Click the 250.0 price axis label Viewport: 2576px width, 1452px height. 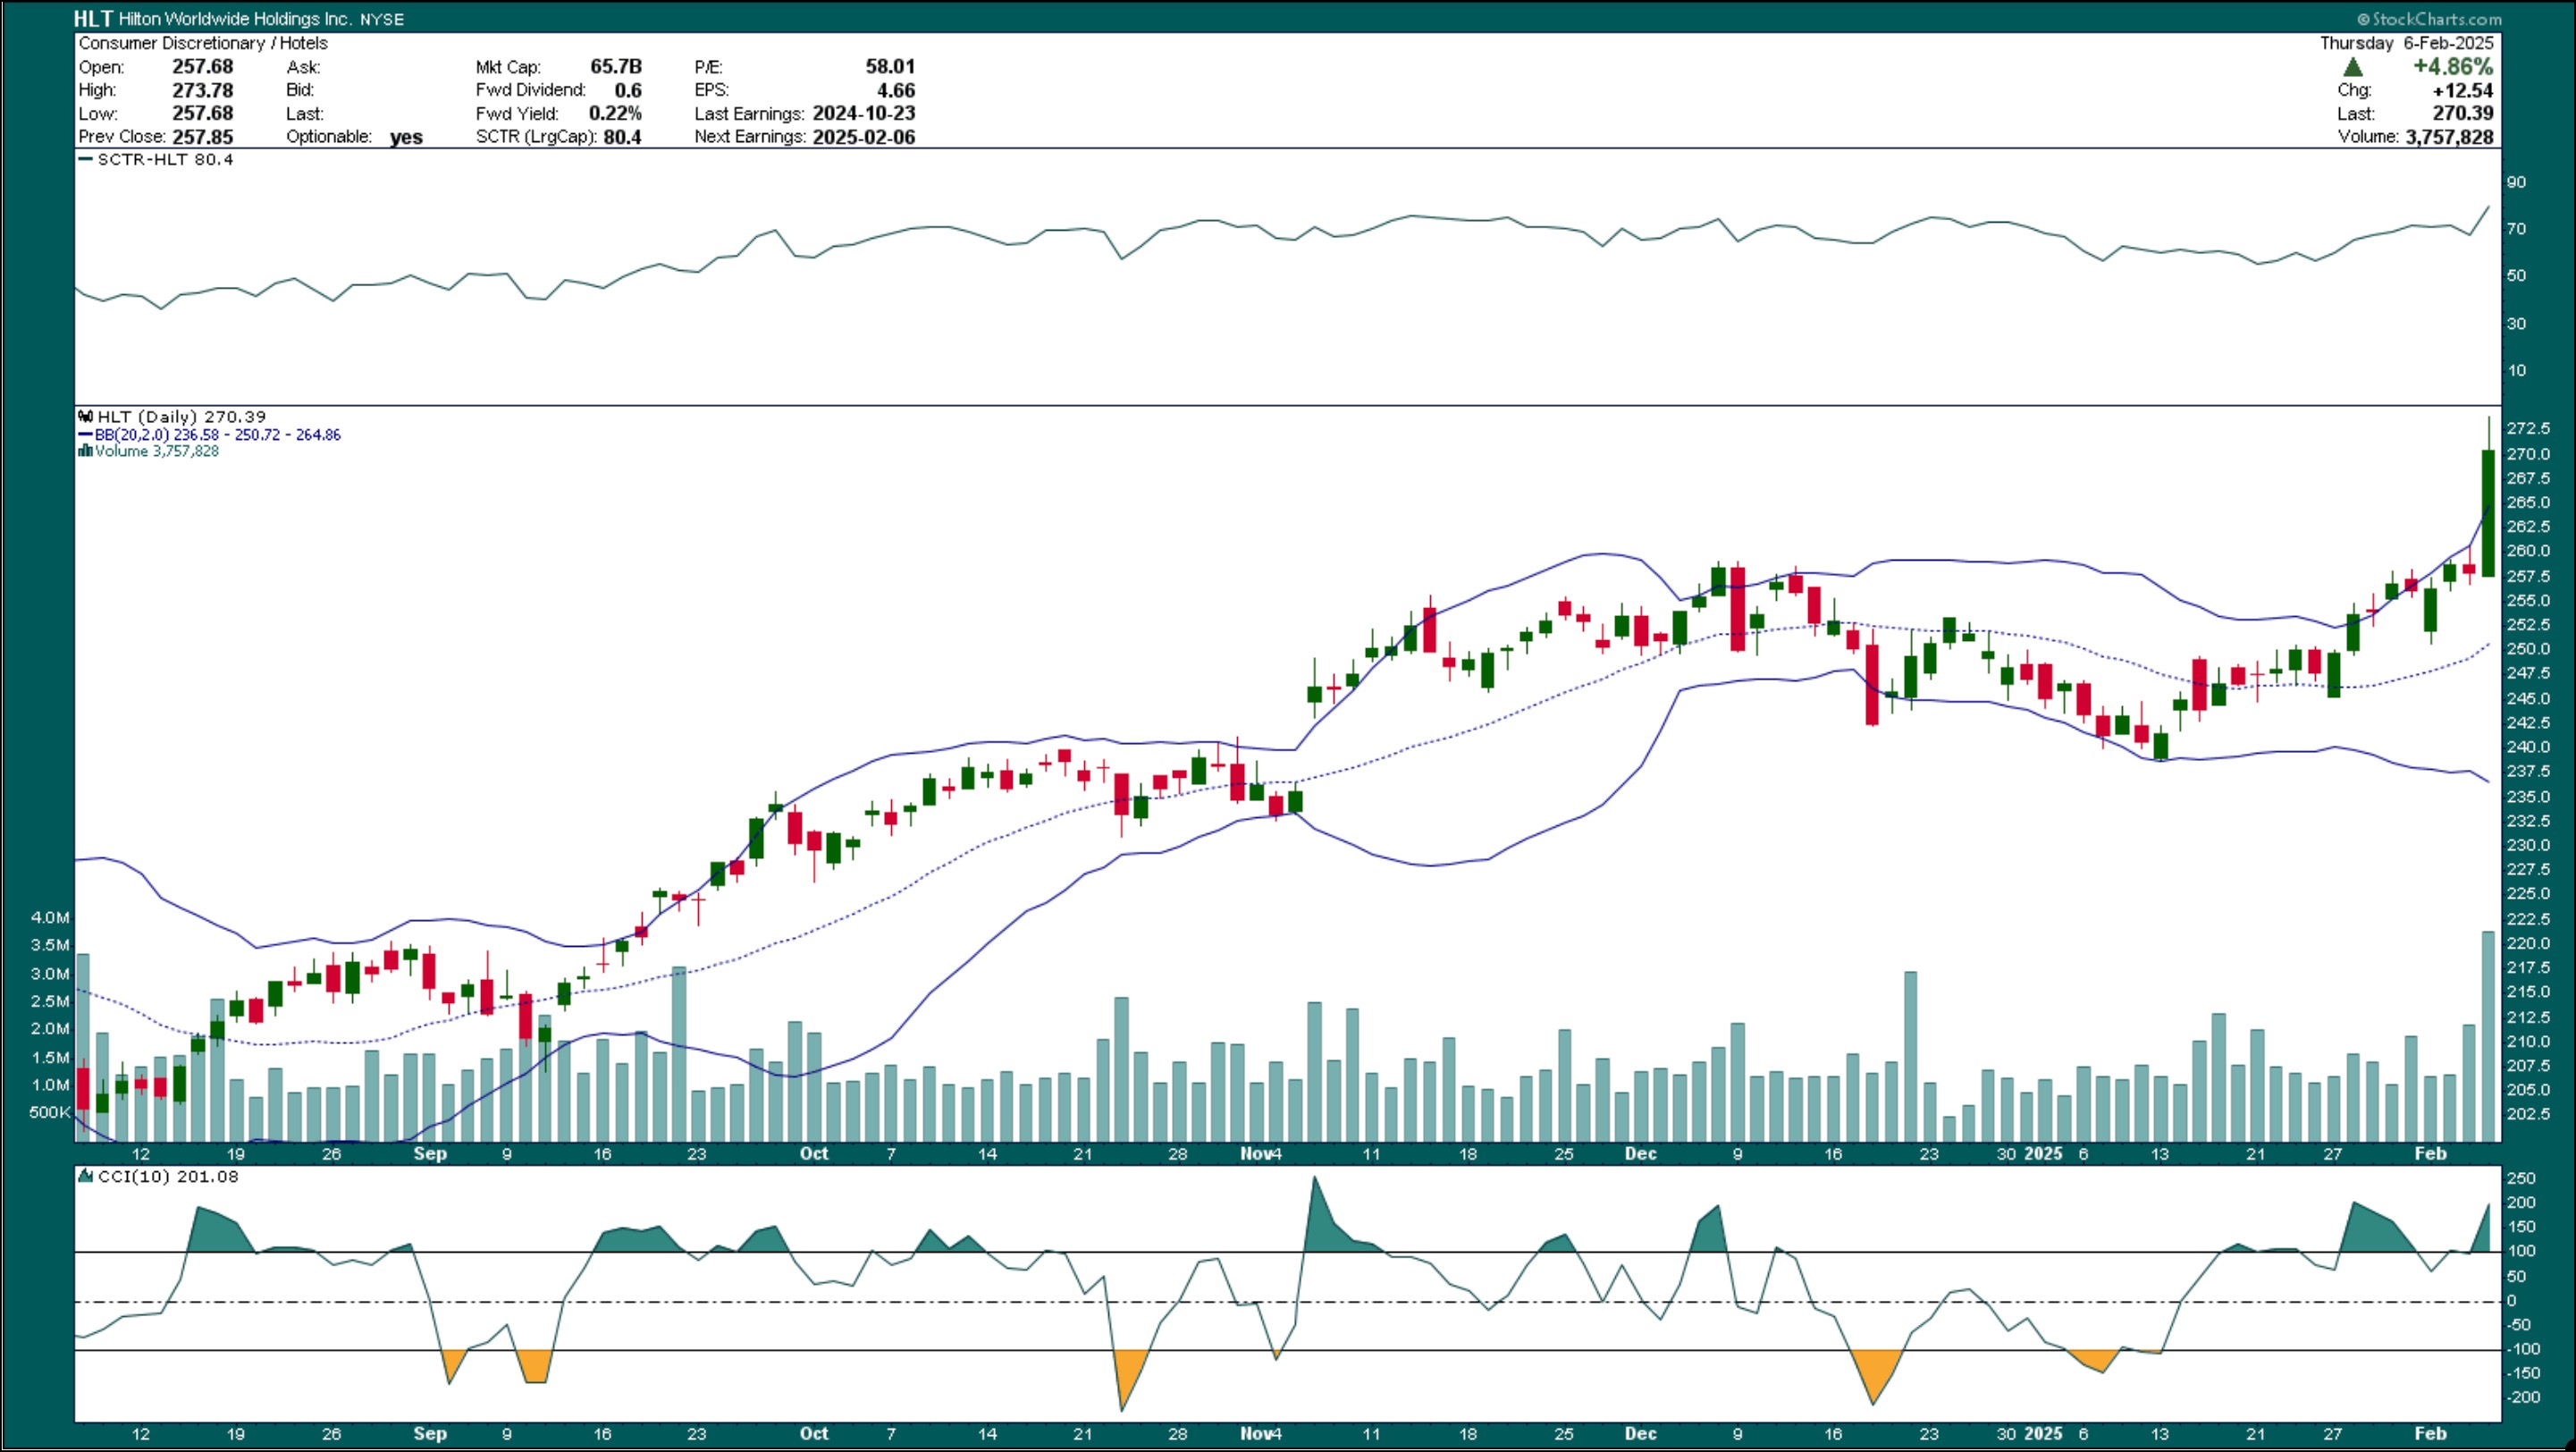[2528, 649]
